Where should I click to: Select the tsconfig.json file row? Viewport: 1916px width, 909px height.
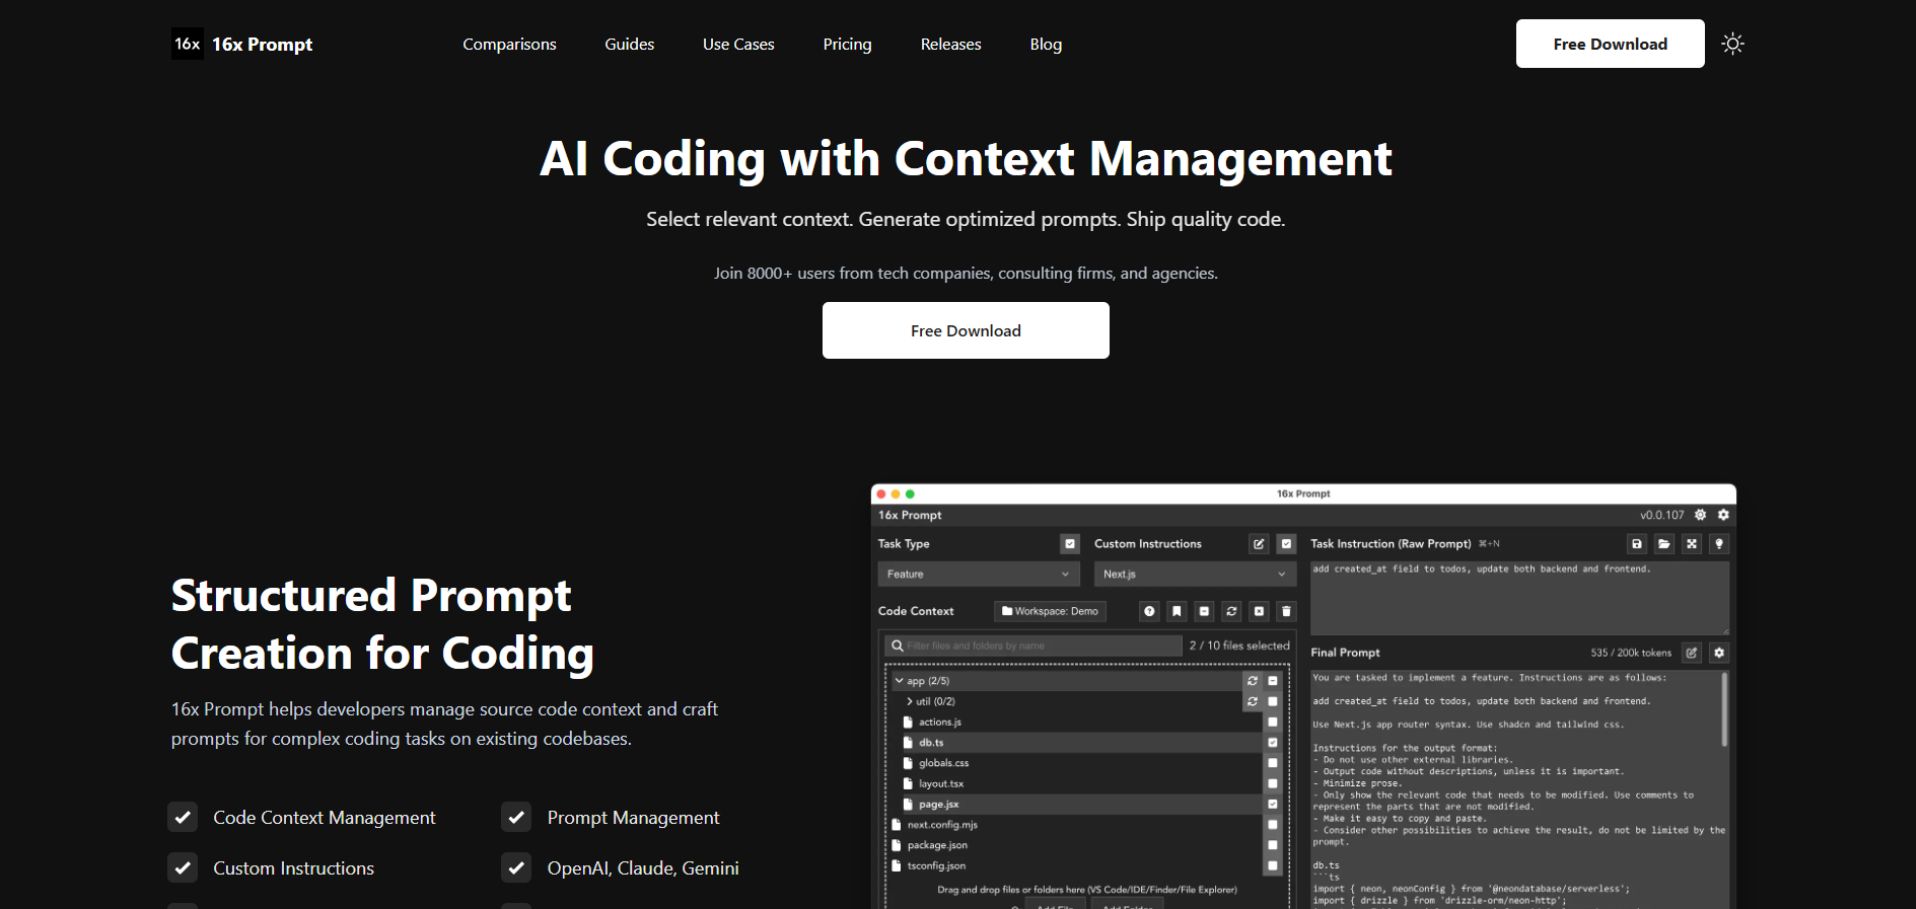(x=1076, y=866)
